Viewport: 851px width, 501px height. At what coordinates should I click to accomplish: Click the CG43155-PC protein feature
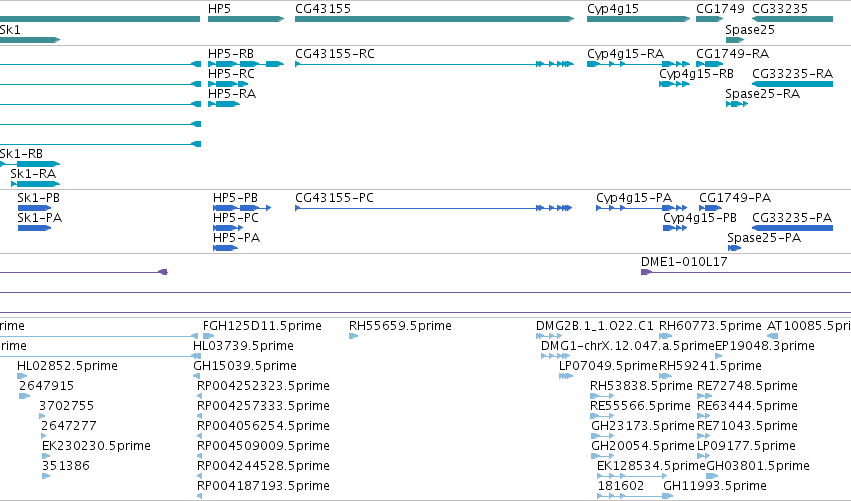[x=434, y=208]
